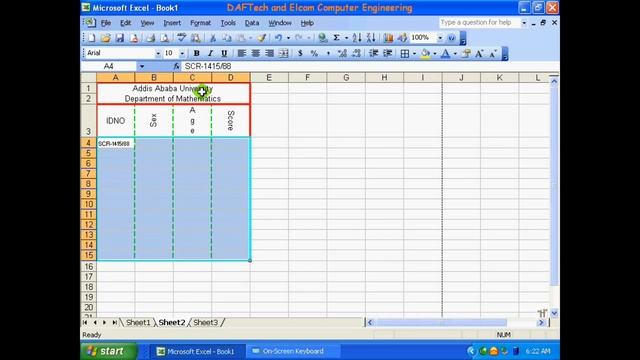The image size is (640, 360).
Task: Click the Type a question for help box
Action: (x=480, y=22)
